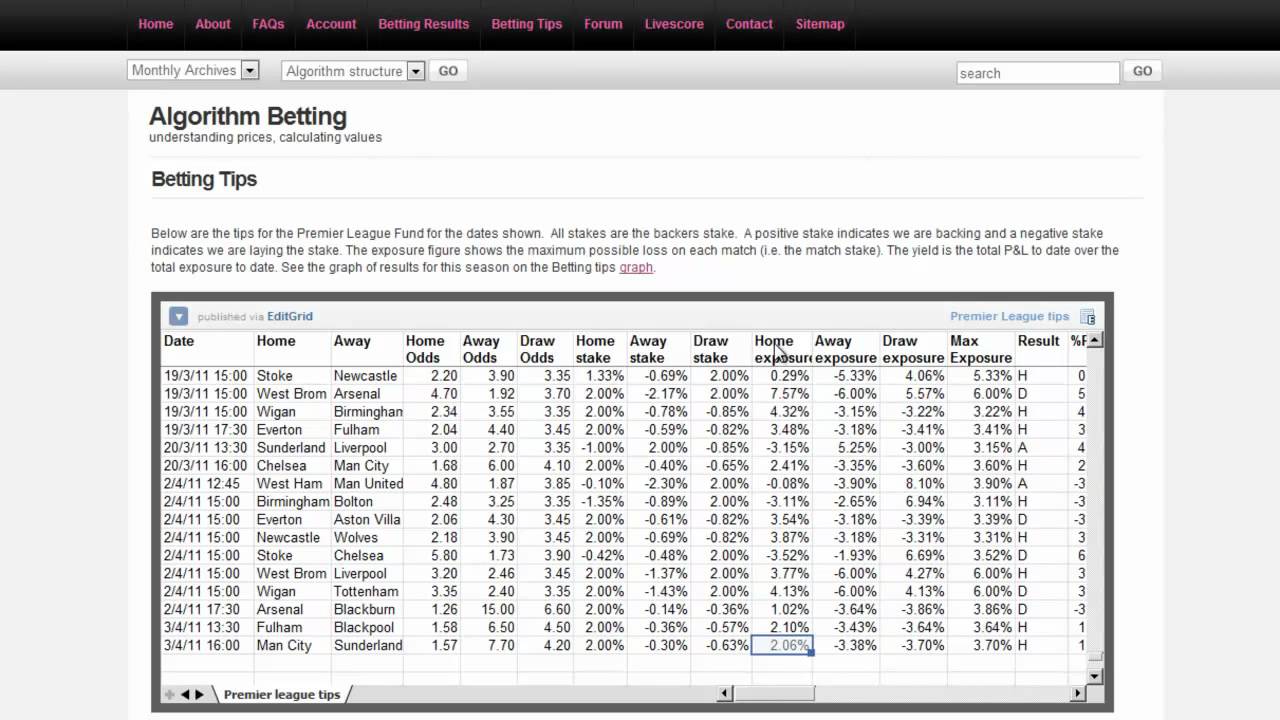1280x720 pixels.
Task: Select the Premier league tips sheet tab
Action: coord(282,694)
